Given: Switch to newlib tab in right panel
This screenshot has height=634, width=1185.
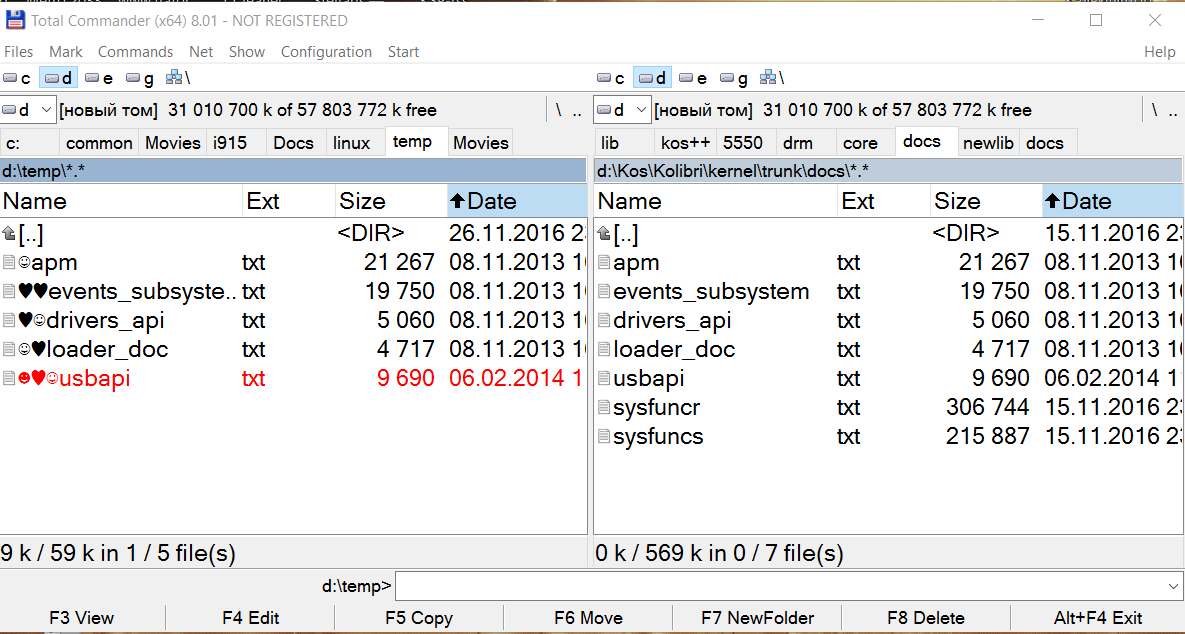Looking at the screenshot, I should (x=988, y=143).
